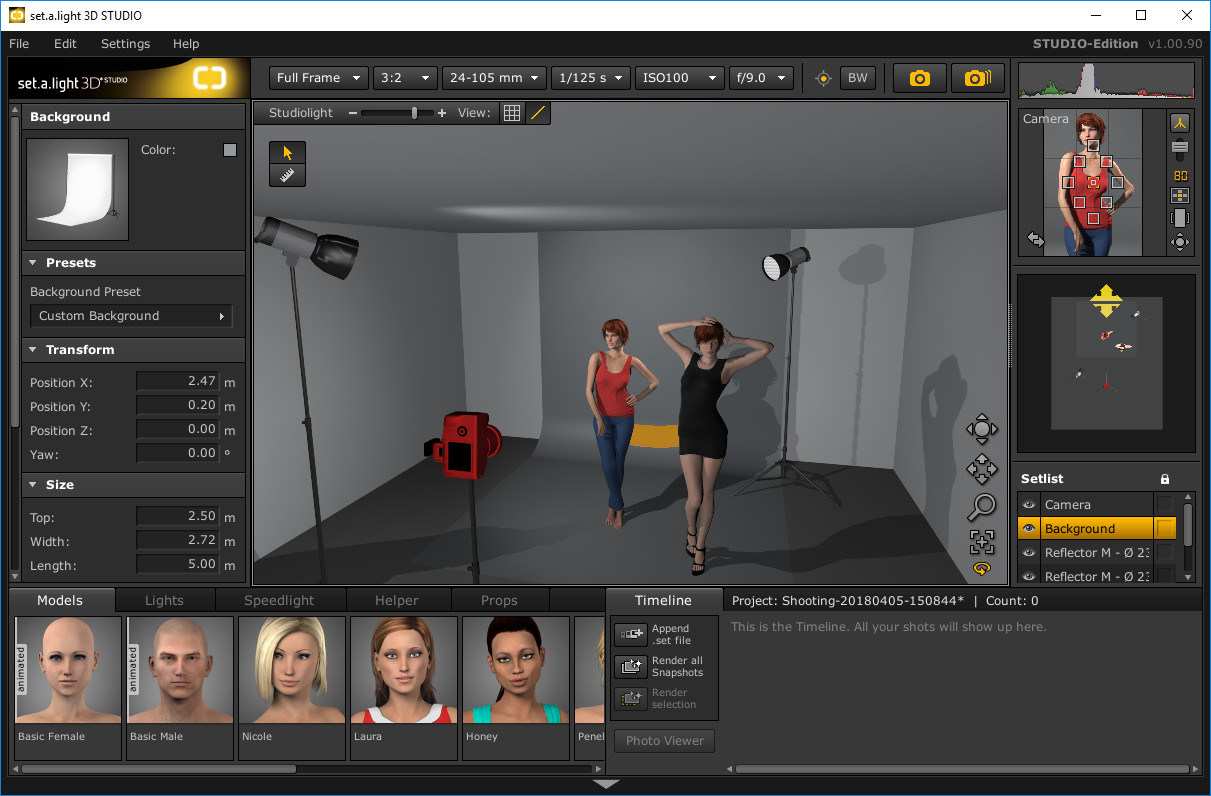Select the ruler measure tool
This screenshot has height=796, width=1211.
(287, 175)
